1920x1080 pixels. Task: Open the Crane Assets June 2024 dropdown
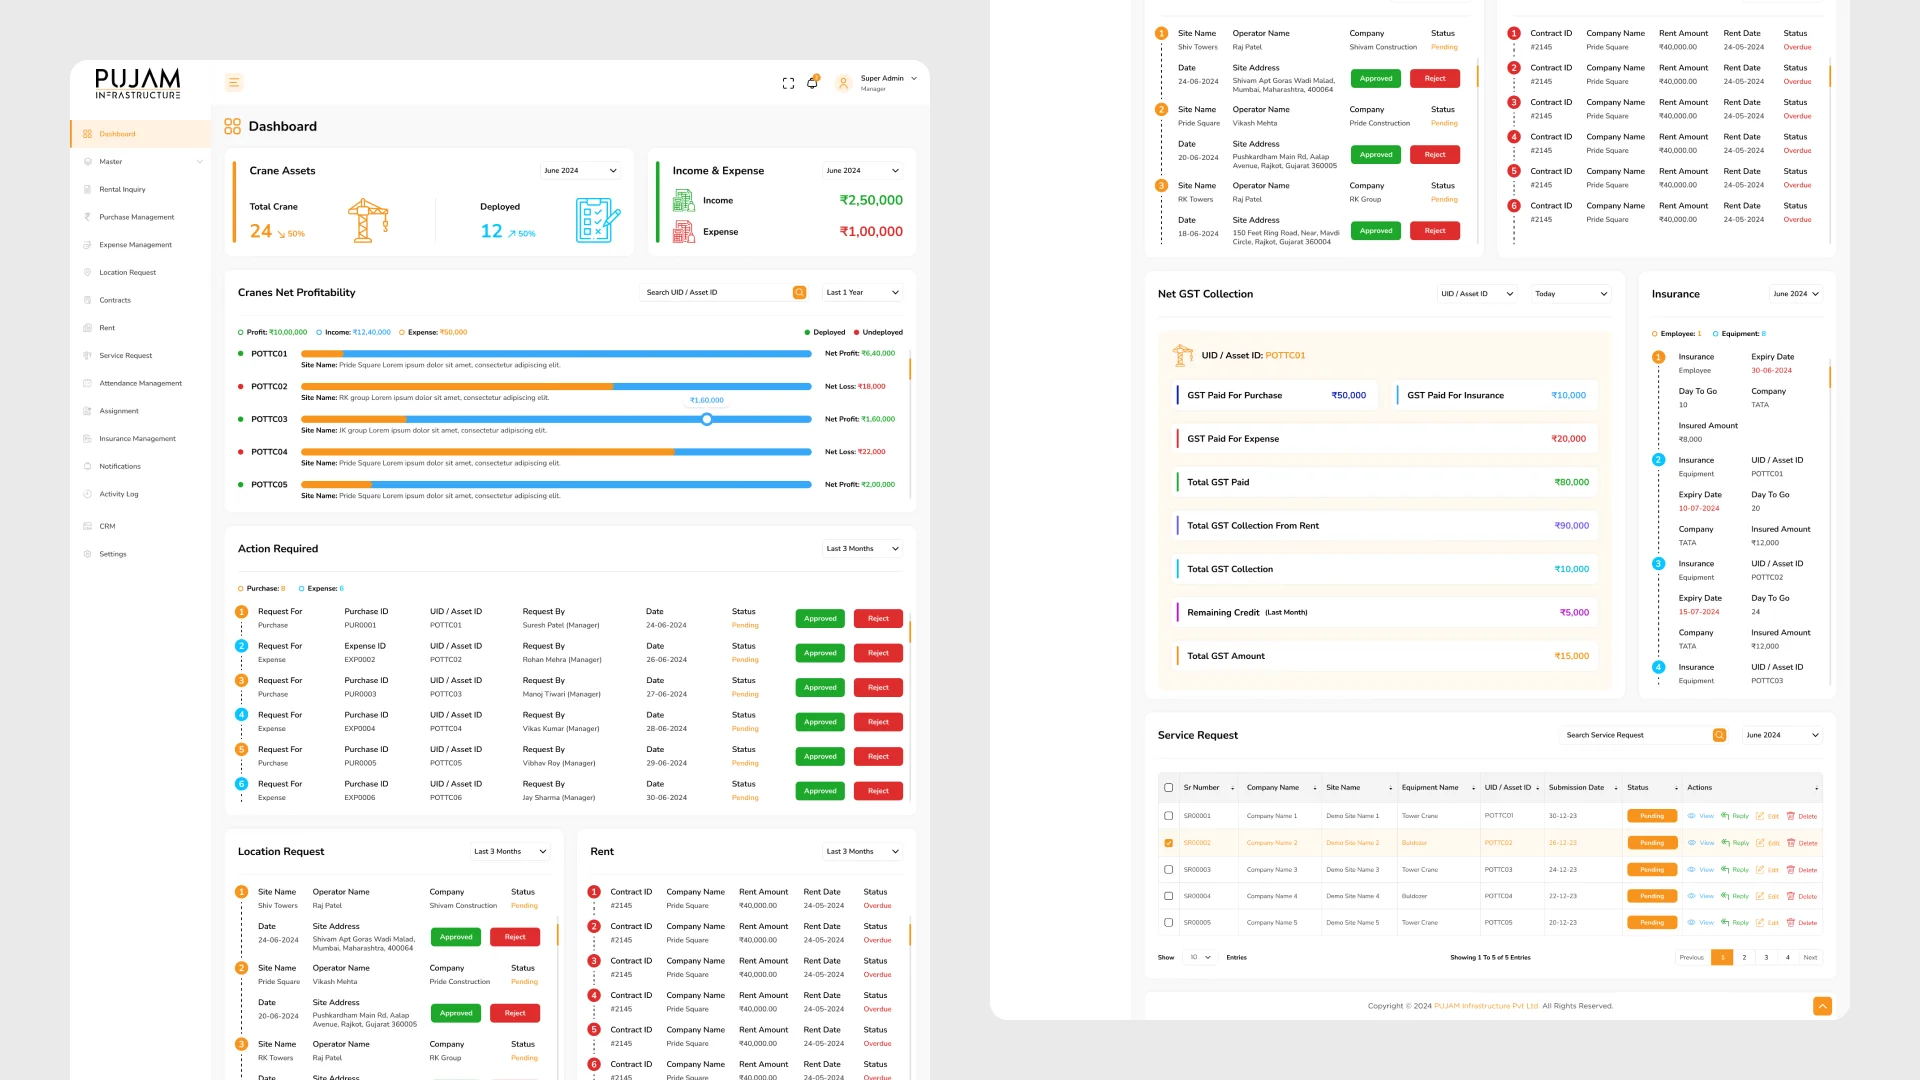point(580,171)
